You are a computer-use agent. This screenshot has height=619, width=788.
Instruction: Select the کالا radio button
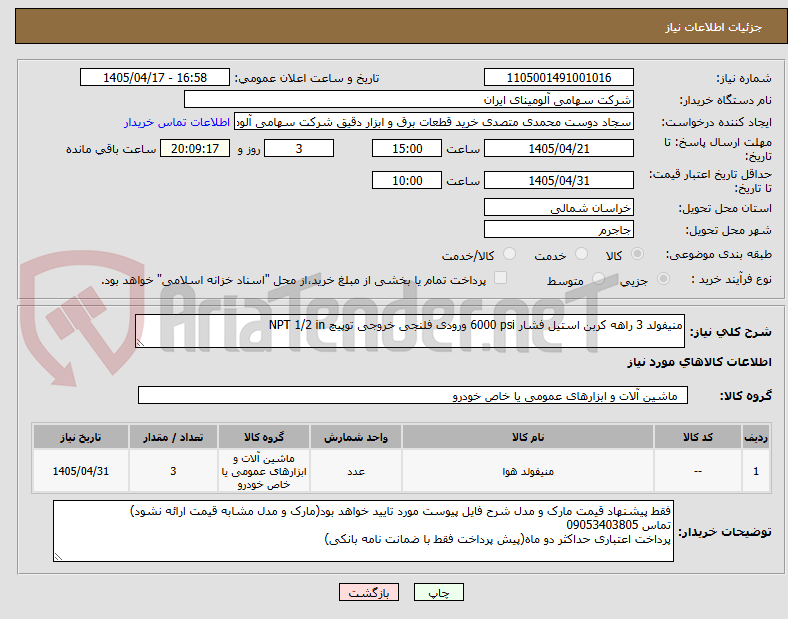[637, 254]
